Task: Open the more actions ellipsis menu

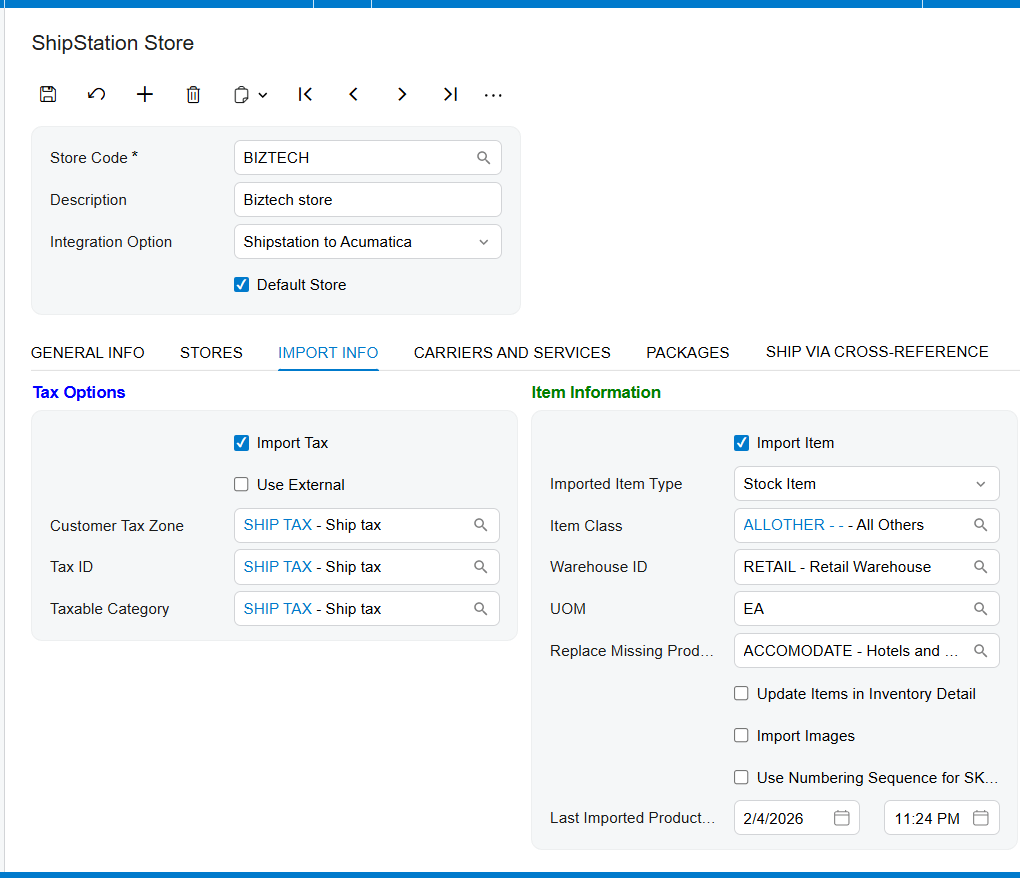Action: [493, 96]
